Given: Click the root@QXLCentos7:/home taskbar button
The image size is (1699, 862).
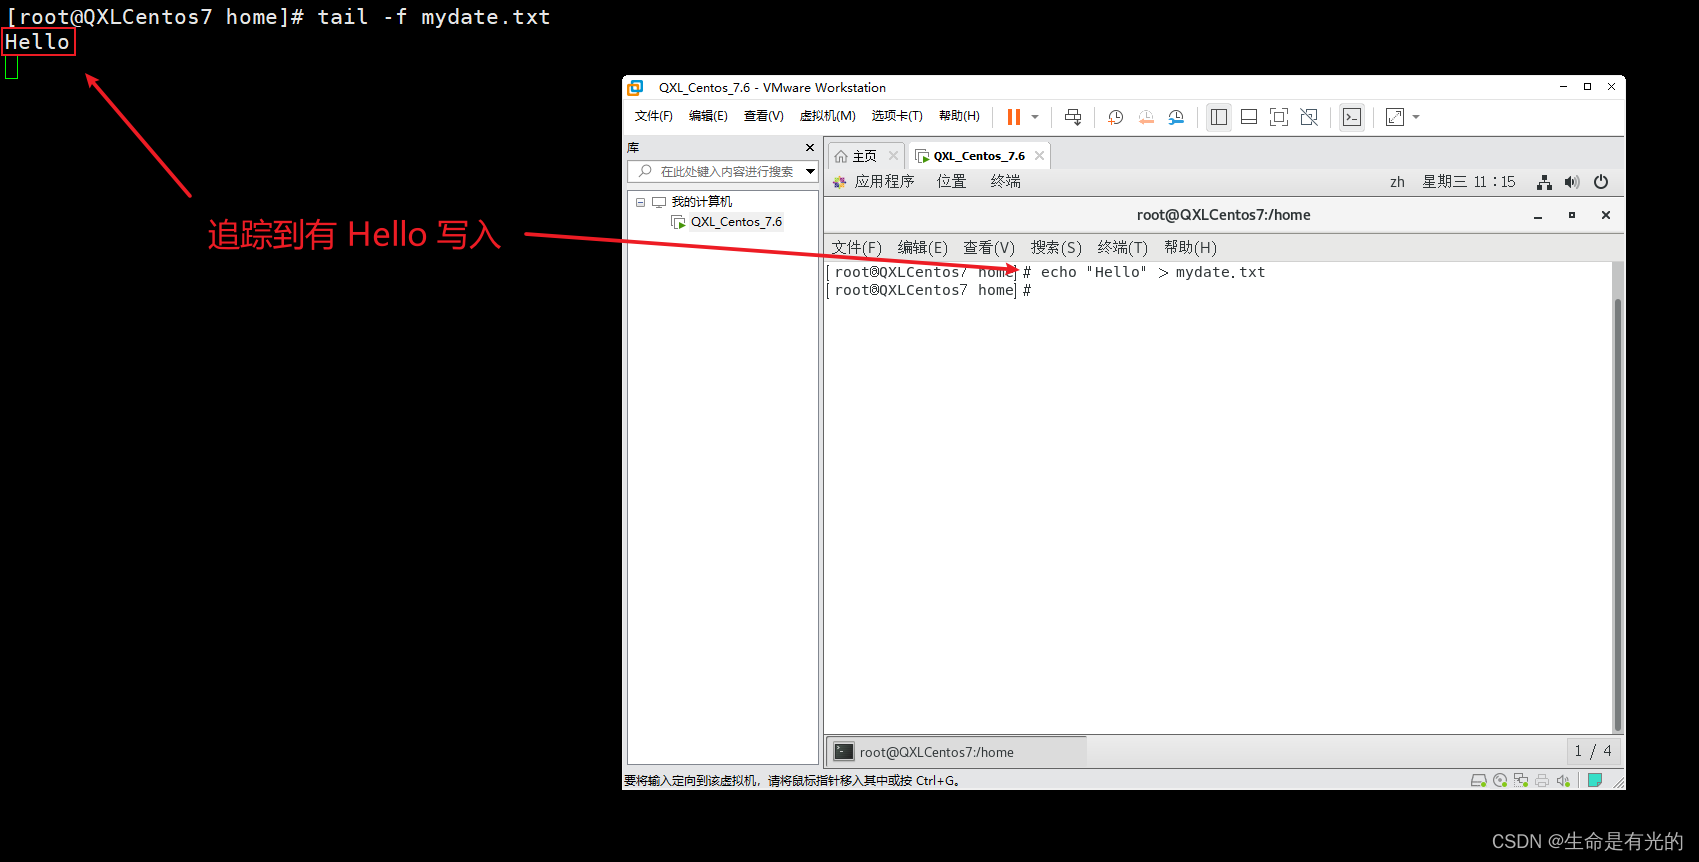Looking at the screenshot, I should (957, 752).
